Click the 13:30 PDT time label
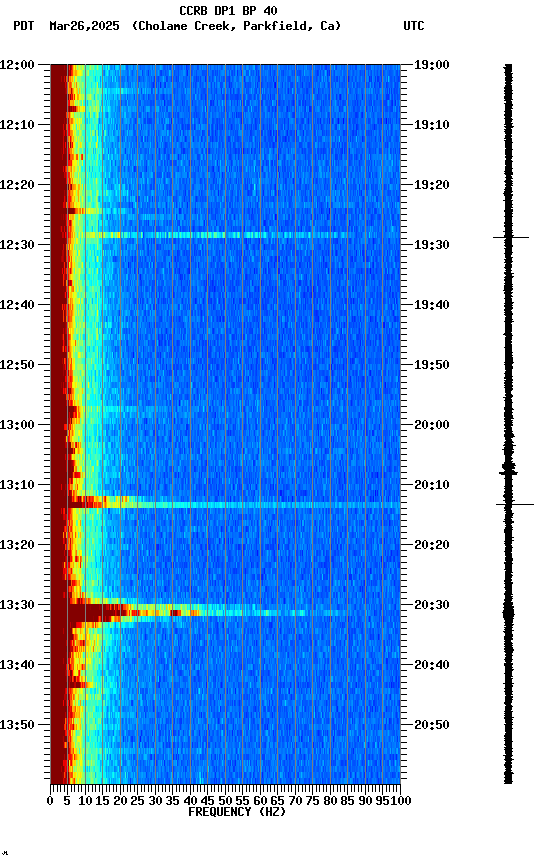This screenshot has height=864, width=552. (x=17, y=606)
